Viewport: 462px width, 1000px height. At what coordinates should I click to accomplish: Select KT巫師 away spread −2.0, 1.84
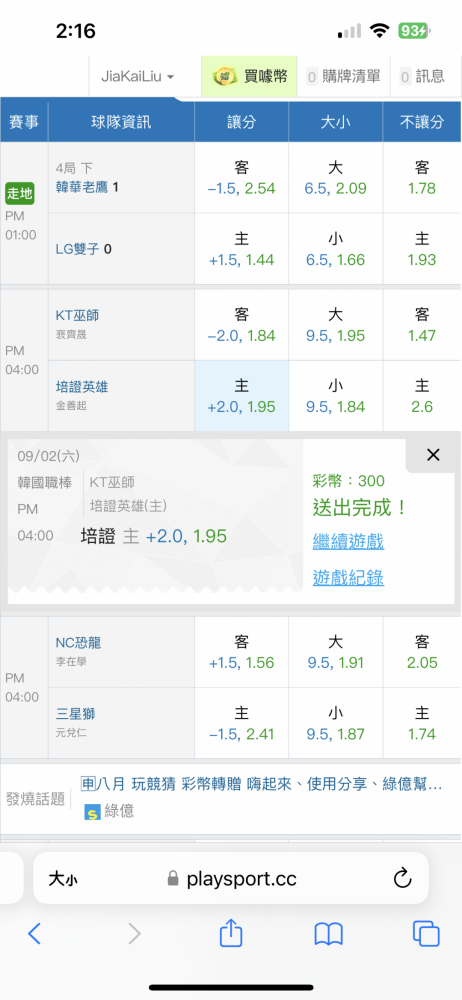(241, 325)
